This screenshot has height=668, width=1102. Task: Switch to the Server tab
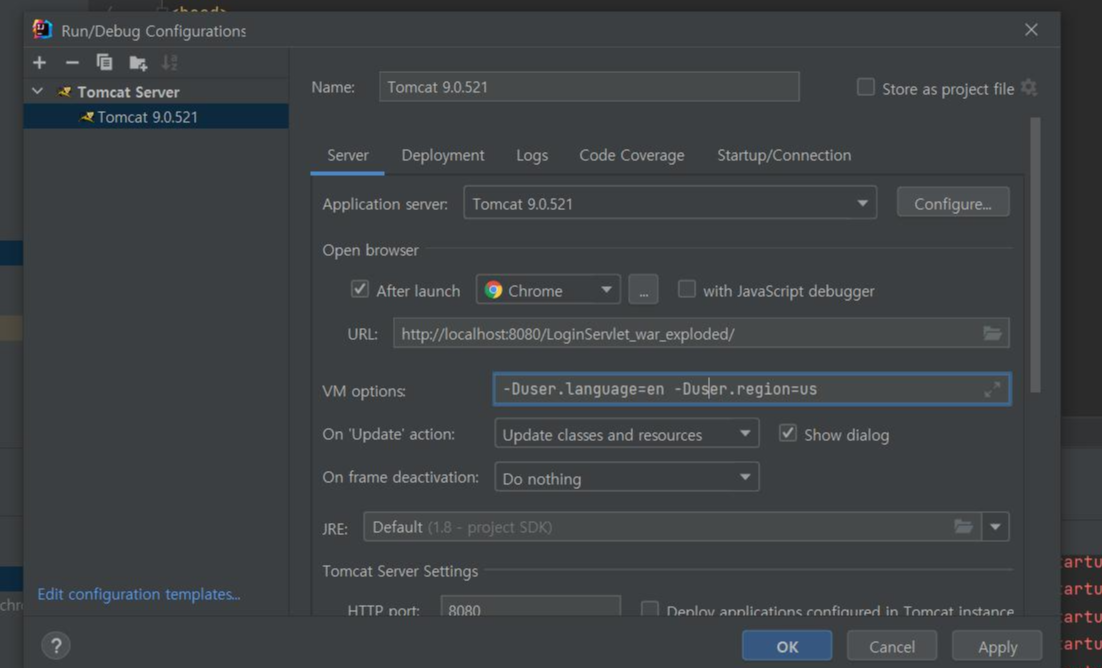click(x=347, y=155)
